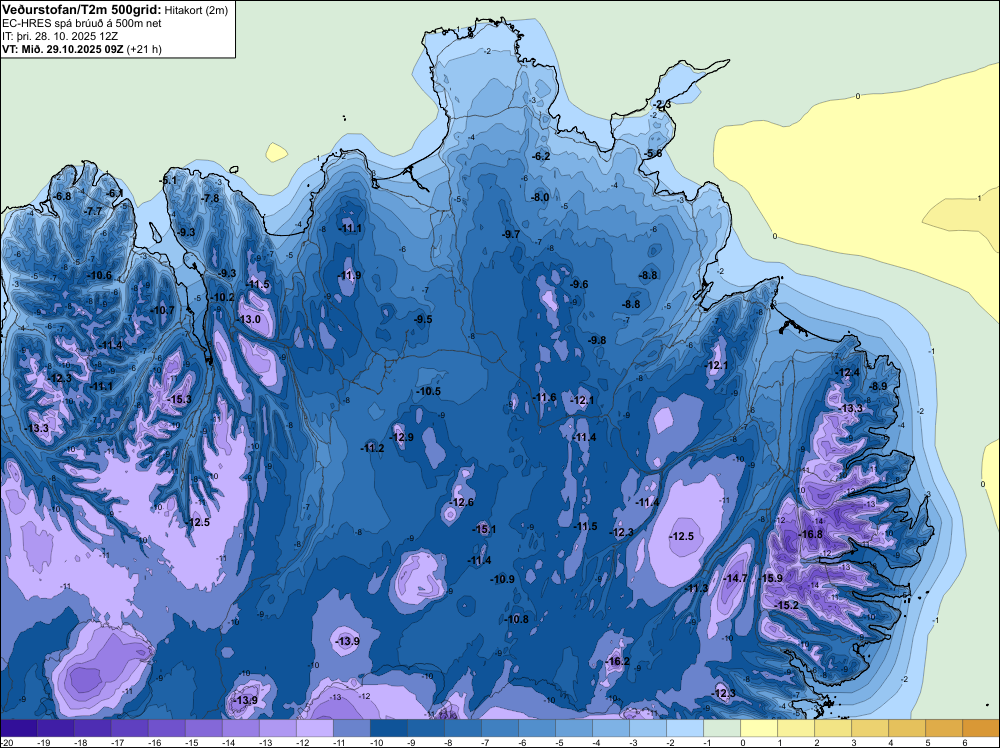Select the legend swatch between -3 and -2

647,728
